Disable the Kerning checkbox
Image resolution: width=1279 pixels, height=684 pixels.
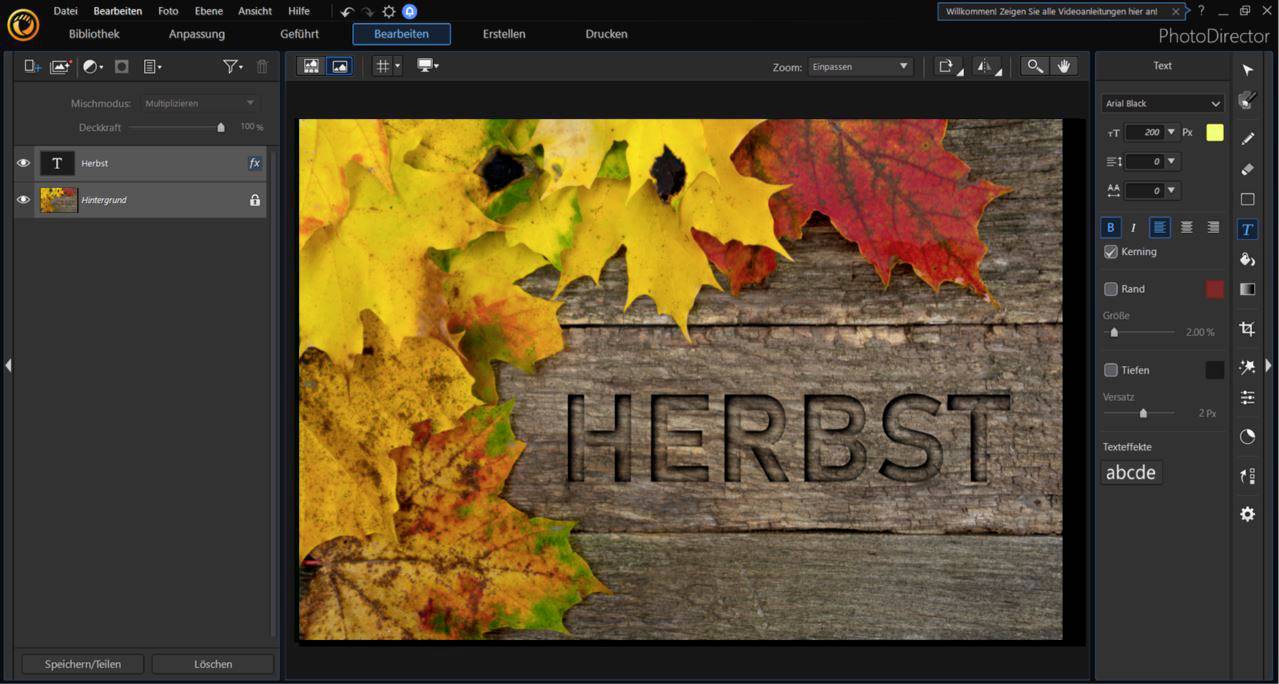[x=1110, y=251]
